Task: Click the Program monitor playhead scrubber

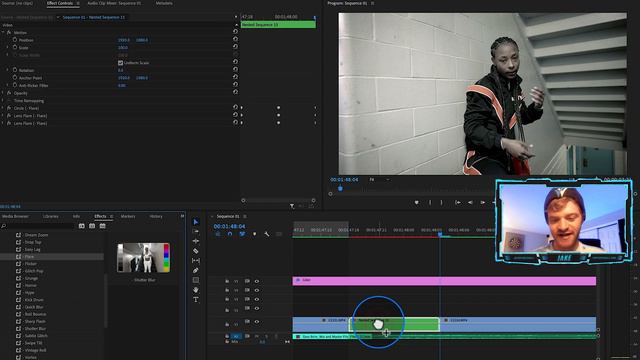Action: coord(340,188)
